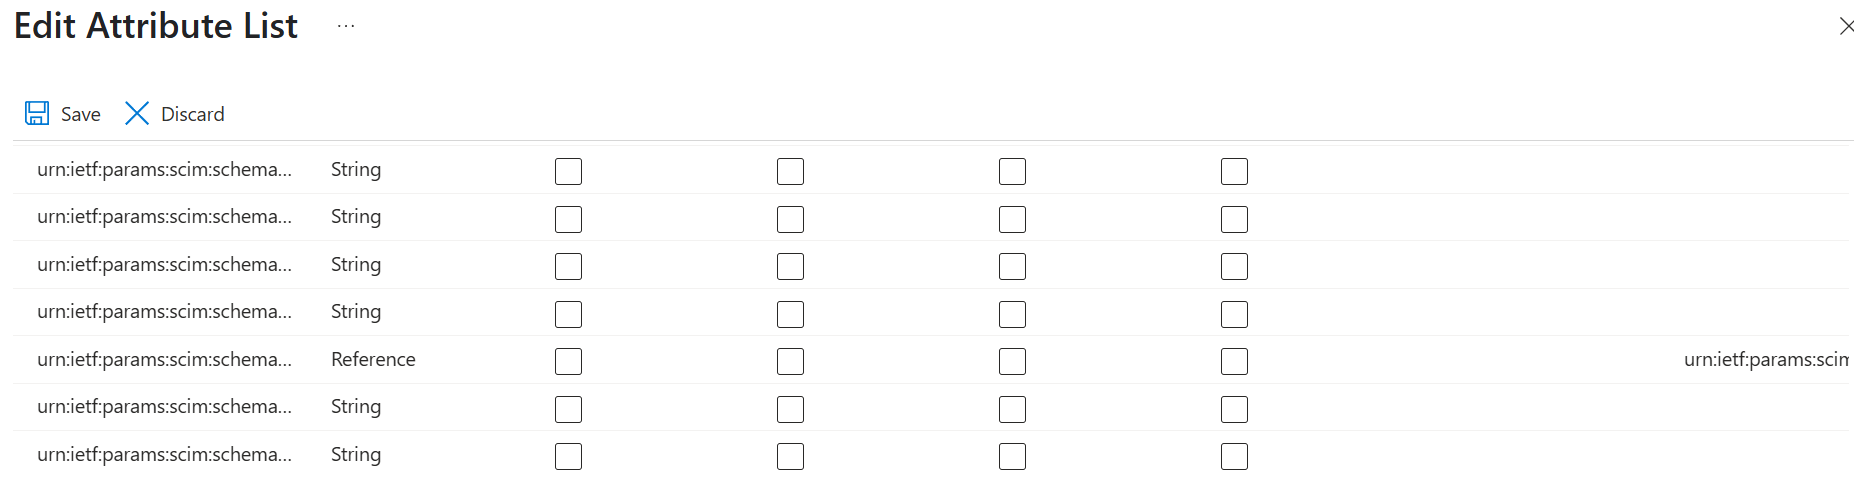
Task: Check fourth checkbox in the Reference row
Action: click(1234, 361)
